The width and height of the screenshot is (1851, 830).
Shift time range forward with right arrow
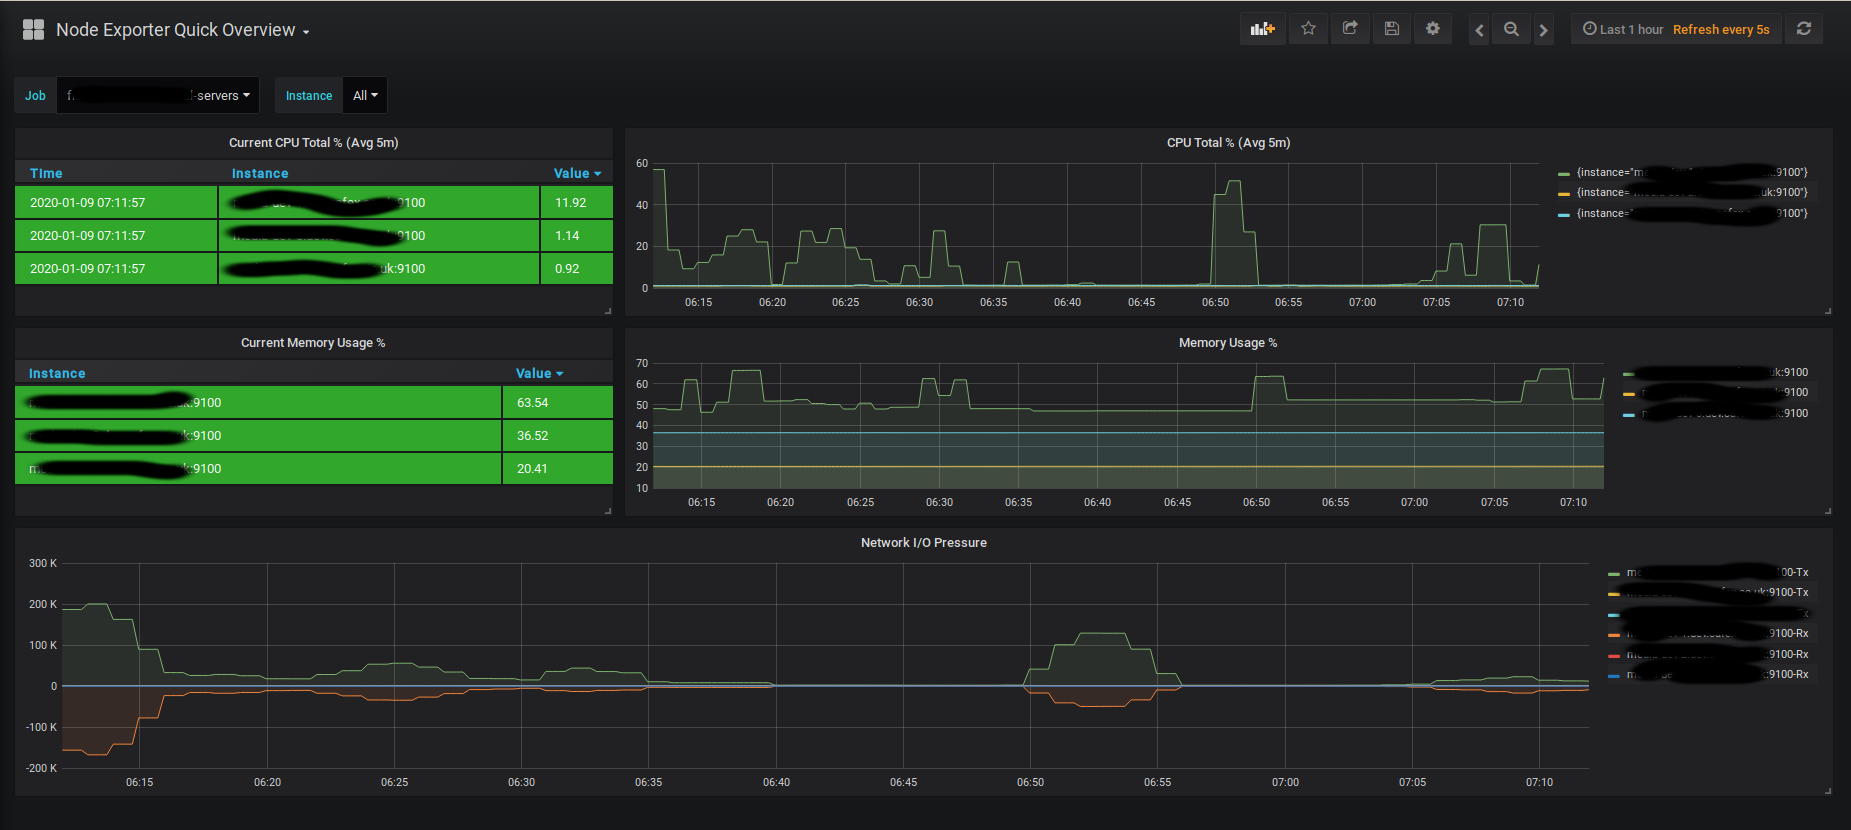point(1544,30)
